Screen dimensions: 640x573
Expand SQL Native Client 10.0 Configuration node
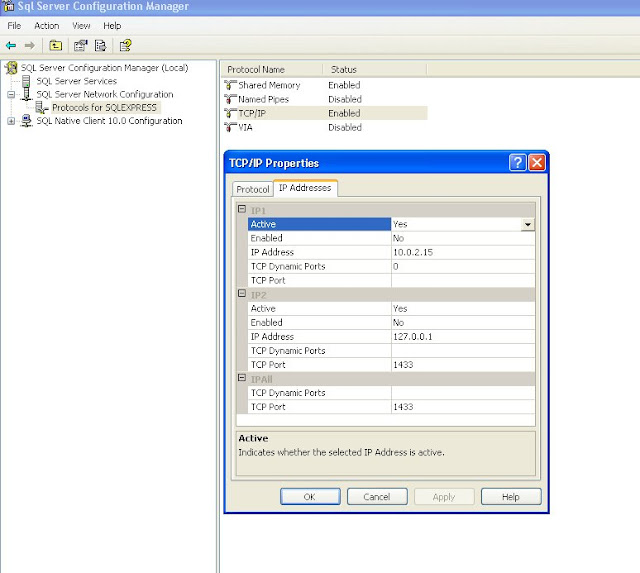11,121
